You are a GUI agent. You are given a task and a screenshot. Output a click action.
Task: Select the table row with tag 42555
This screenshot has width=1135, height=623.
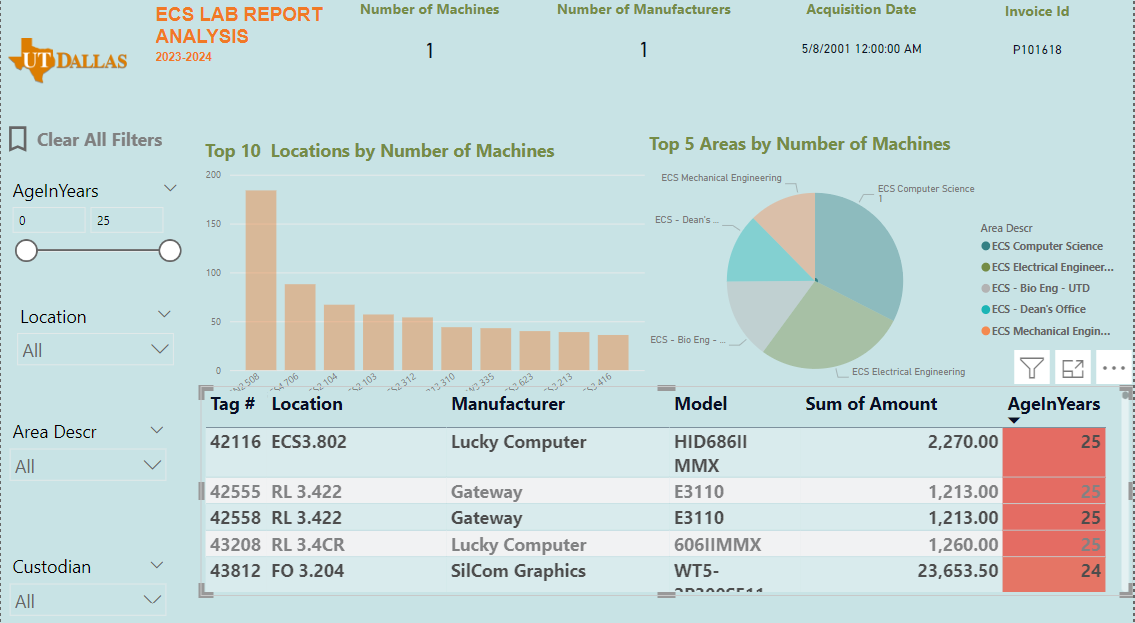(655, 491)
